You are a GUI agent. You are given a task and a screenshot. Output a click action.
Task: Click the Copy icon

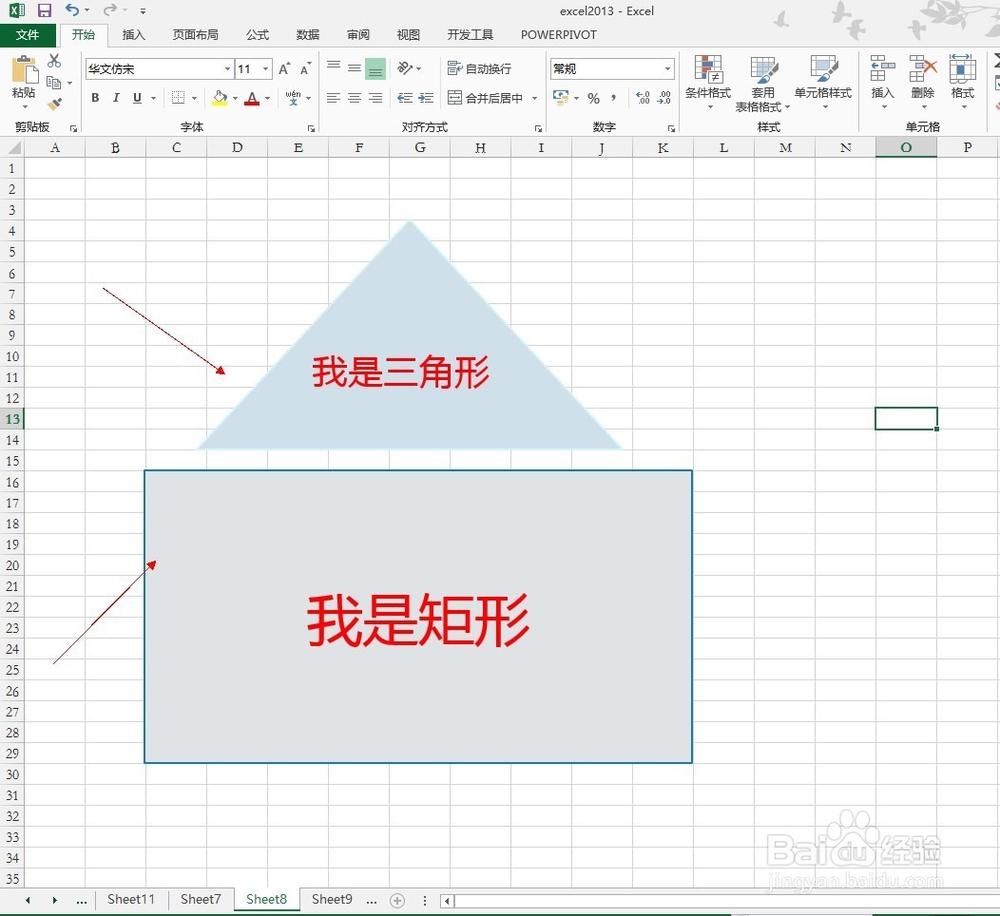click(x=54, y=82)
